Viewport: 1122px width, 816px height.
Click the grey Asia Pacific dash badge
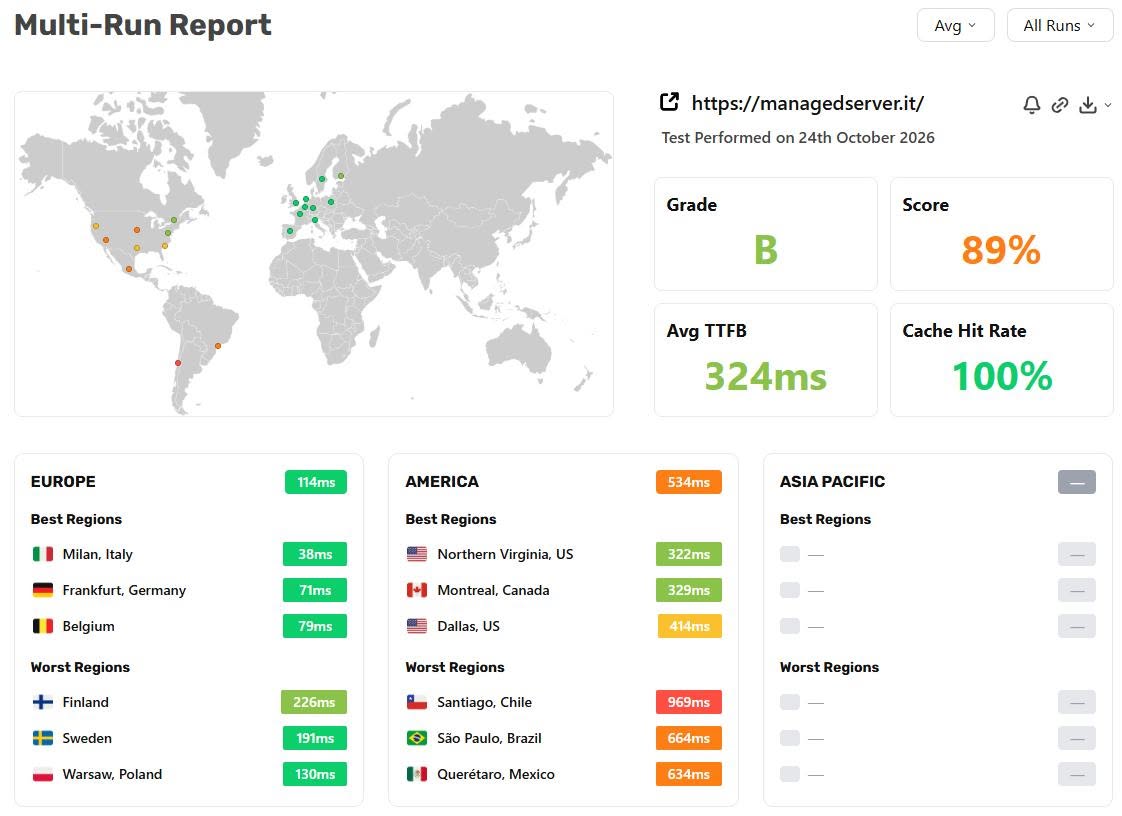(1077, 482)
